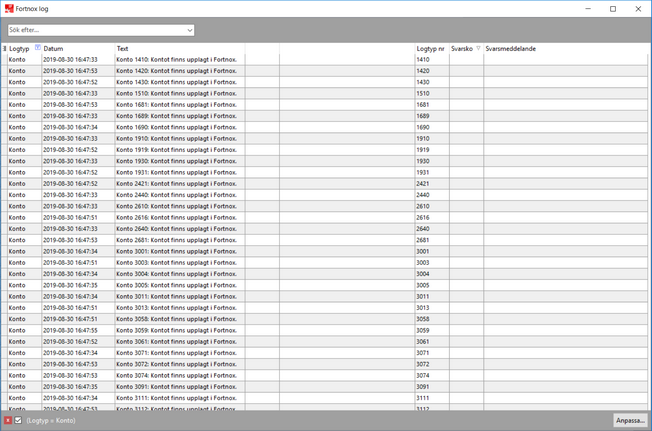Click Logtyp cell in the Konto 3091 row

coord(25,387)
